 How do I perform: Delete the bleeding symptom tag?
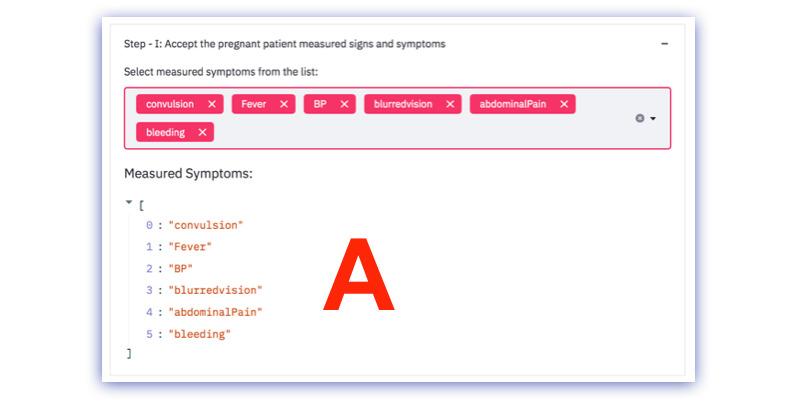point(202,132)
